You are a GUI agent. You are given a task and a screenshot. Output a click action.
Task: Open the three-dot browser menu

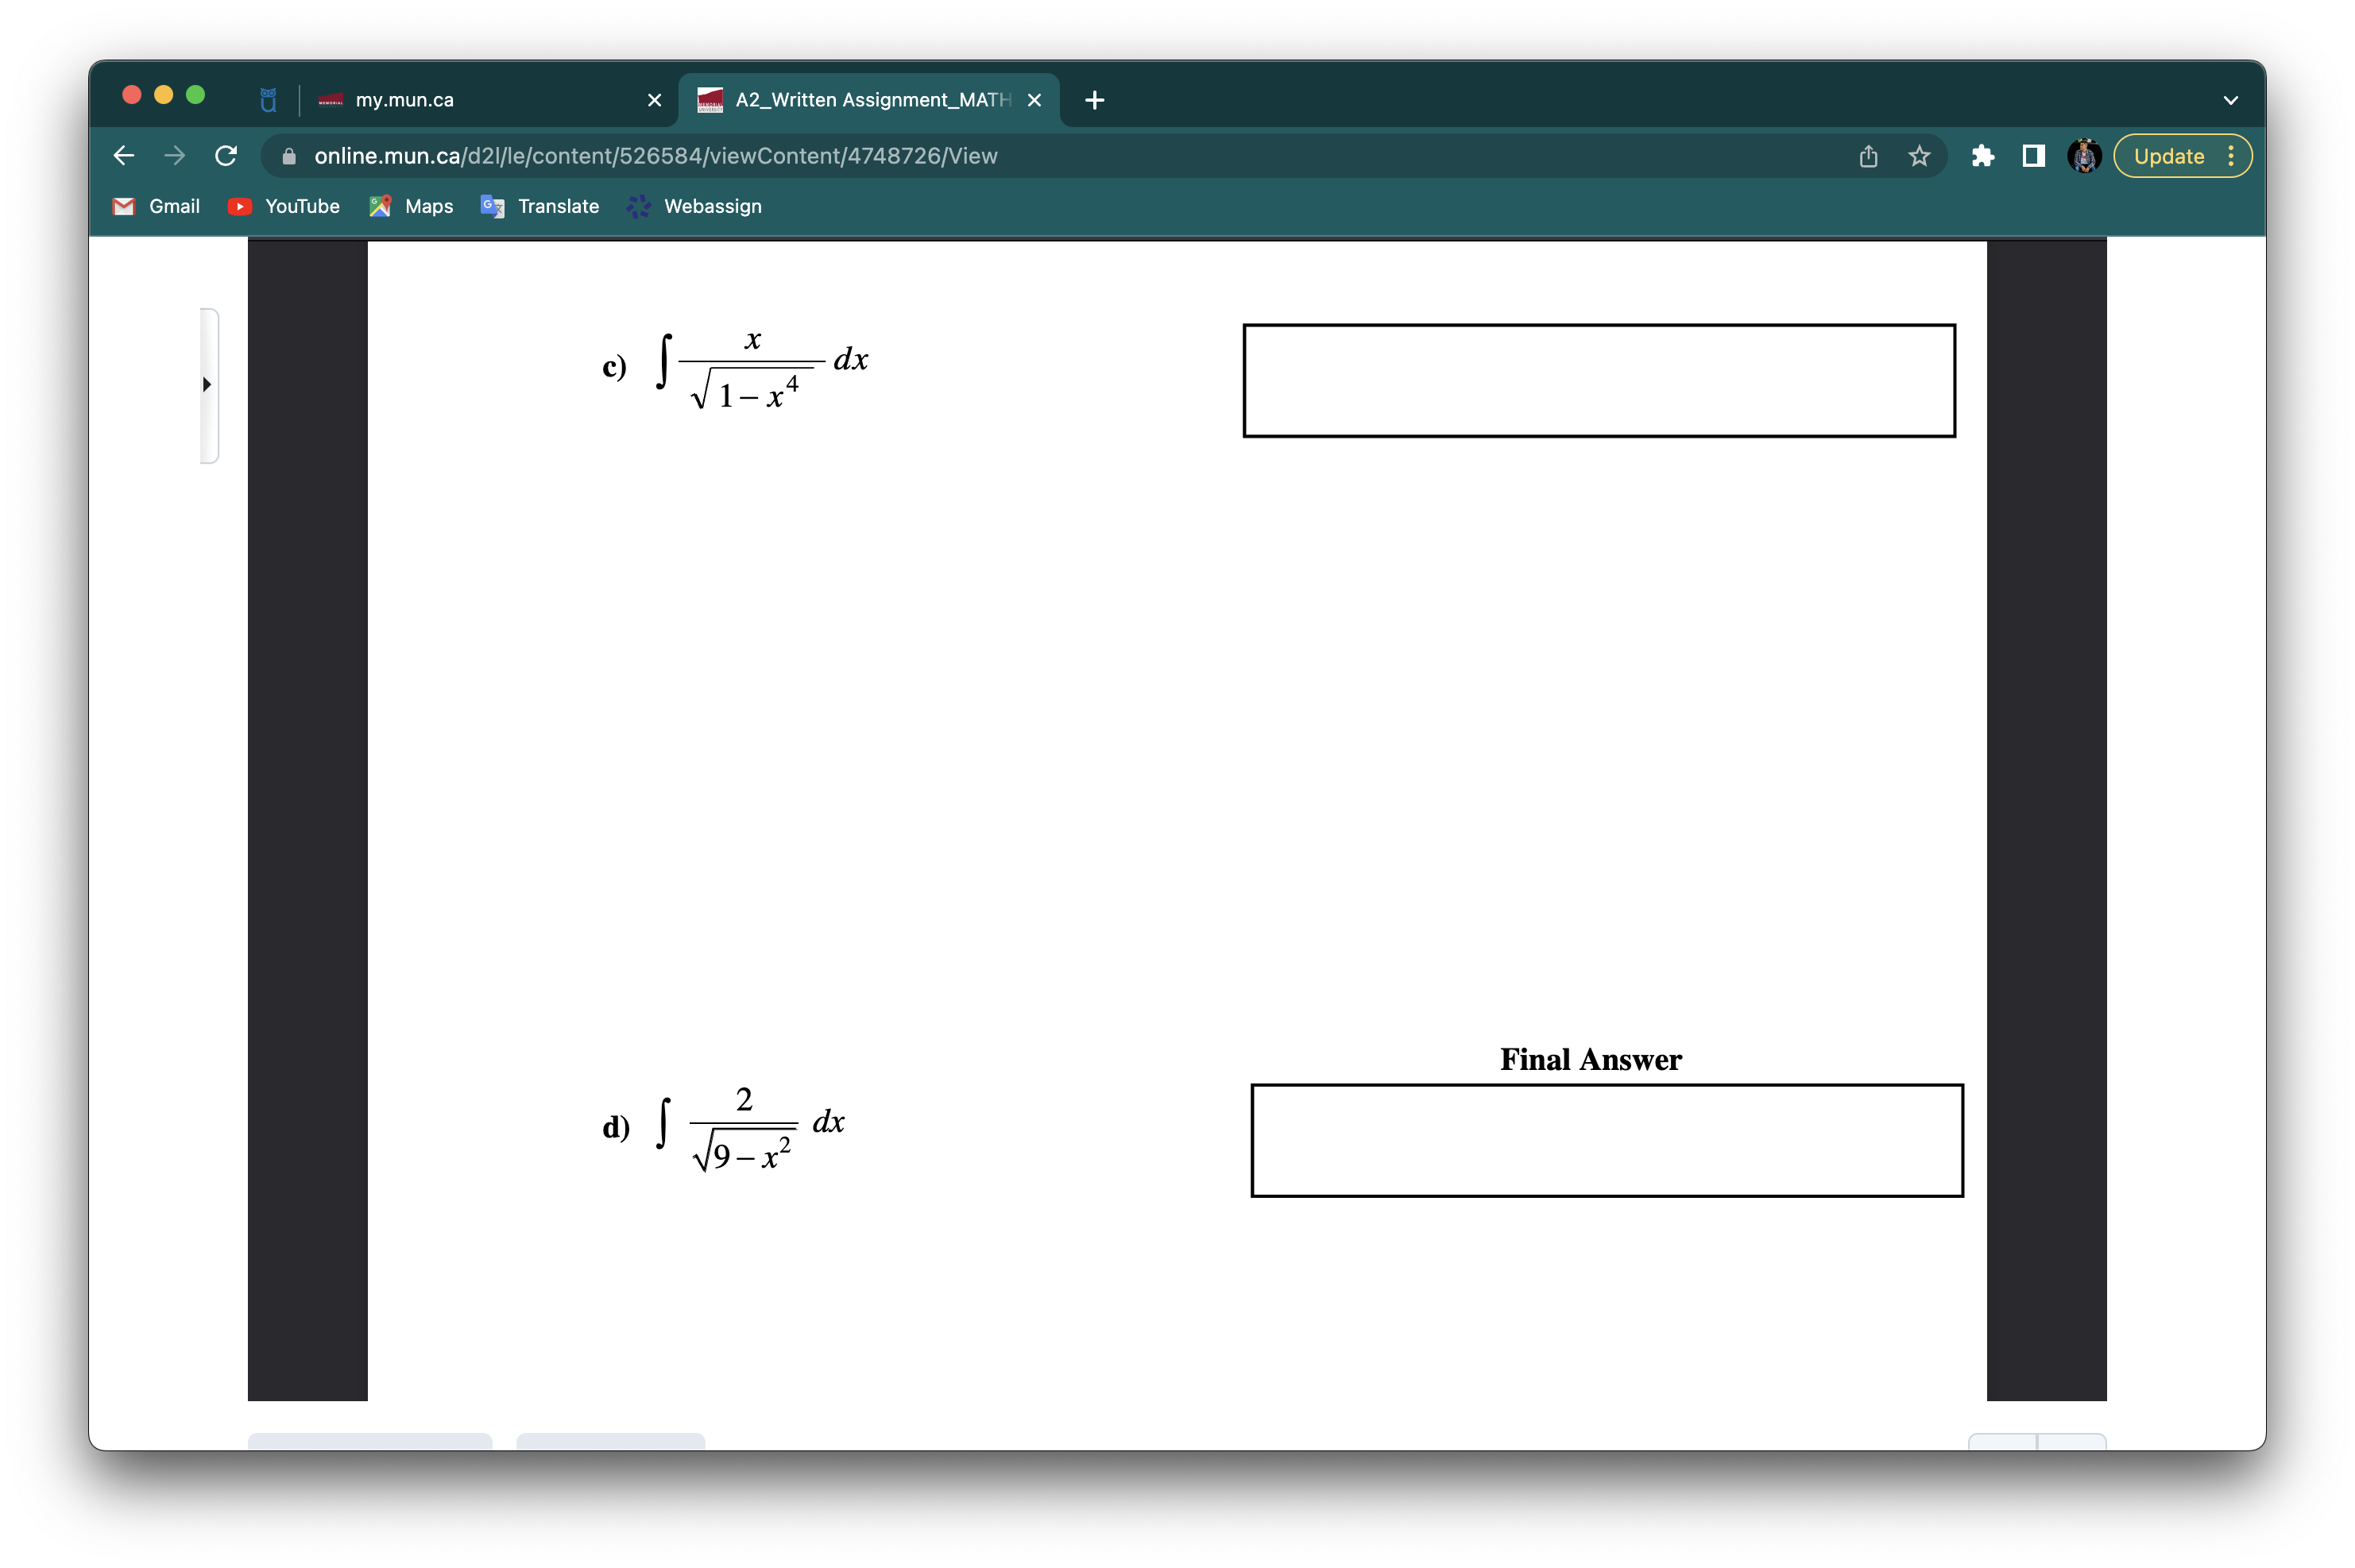[2233, 156]
